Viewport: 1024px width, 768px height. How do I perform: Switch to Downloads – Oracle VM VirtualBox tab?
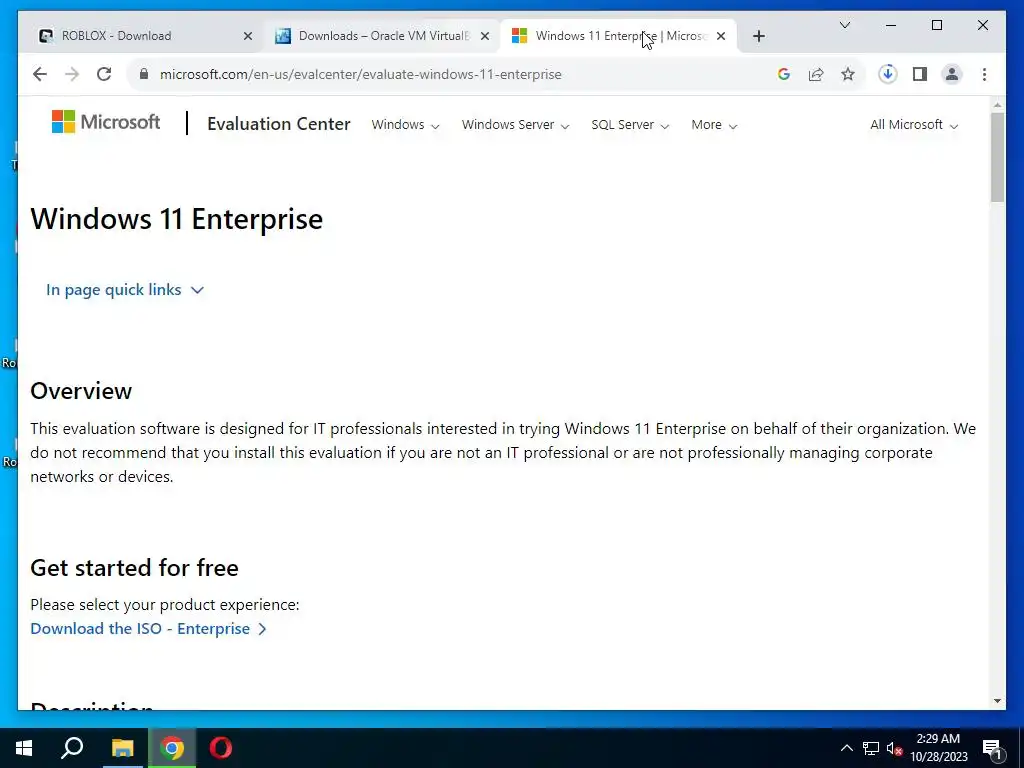382,36
